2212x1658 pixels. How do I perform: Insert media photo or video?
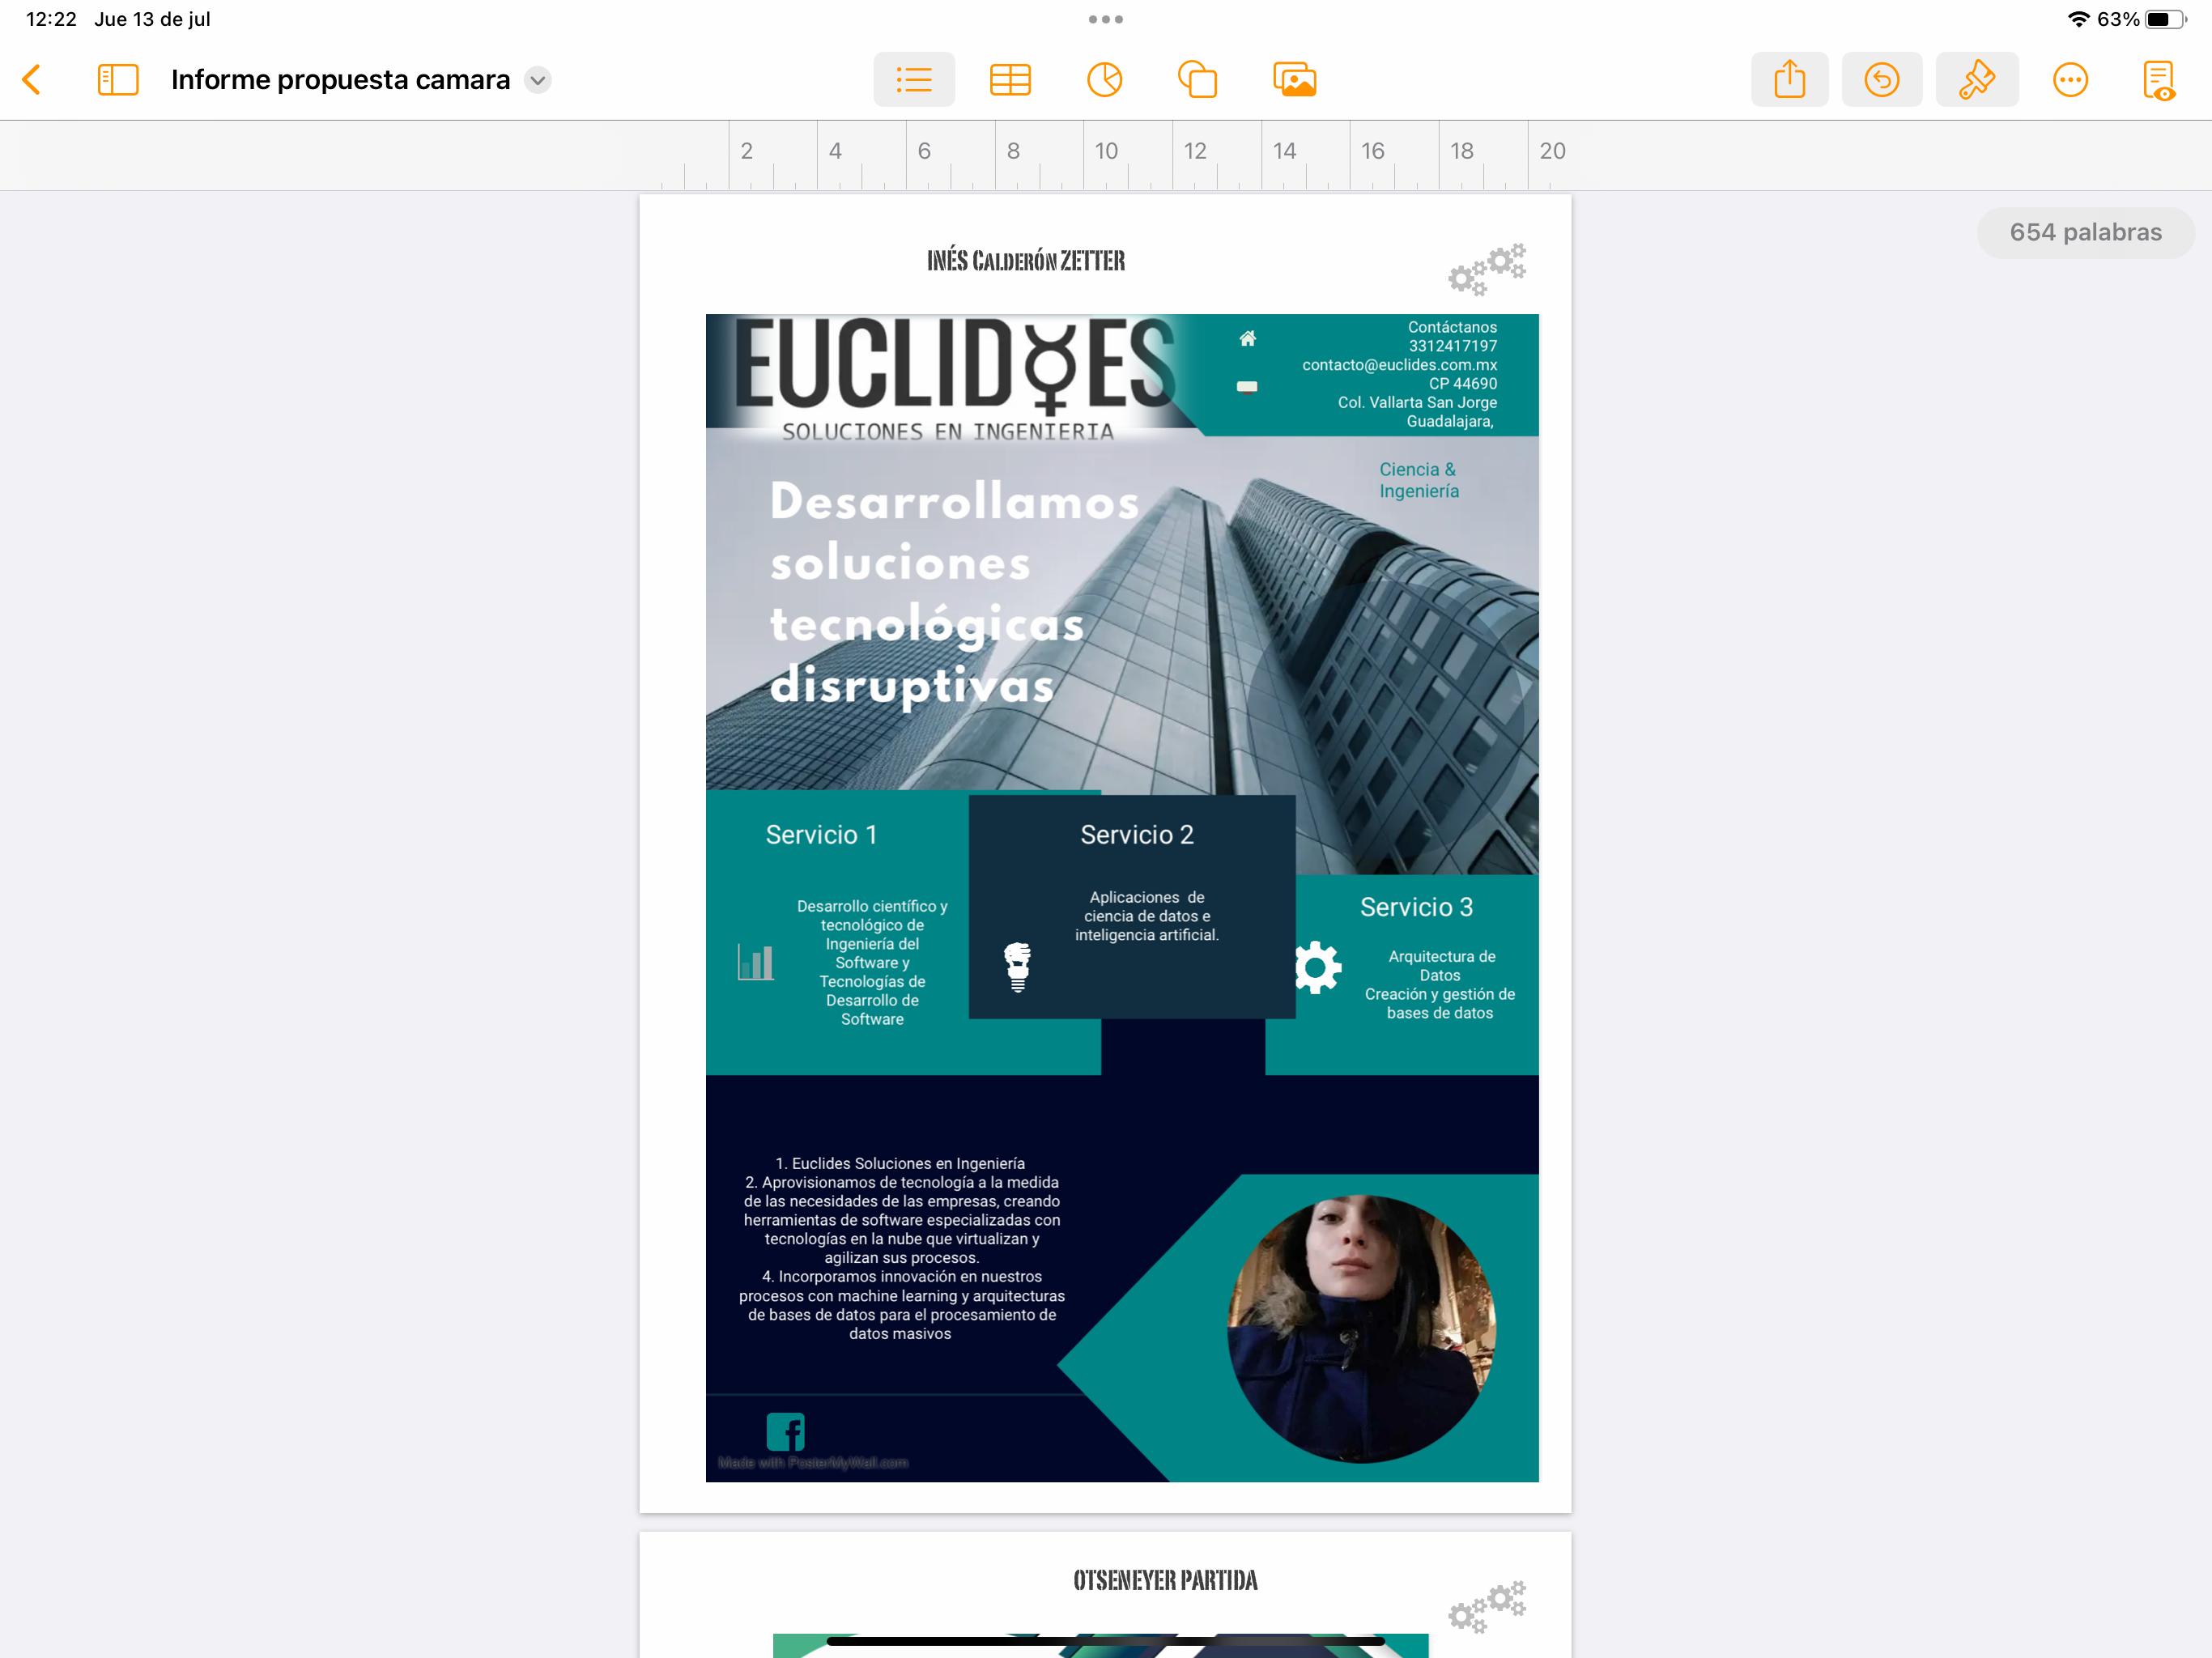(x=1294, y=80)
